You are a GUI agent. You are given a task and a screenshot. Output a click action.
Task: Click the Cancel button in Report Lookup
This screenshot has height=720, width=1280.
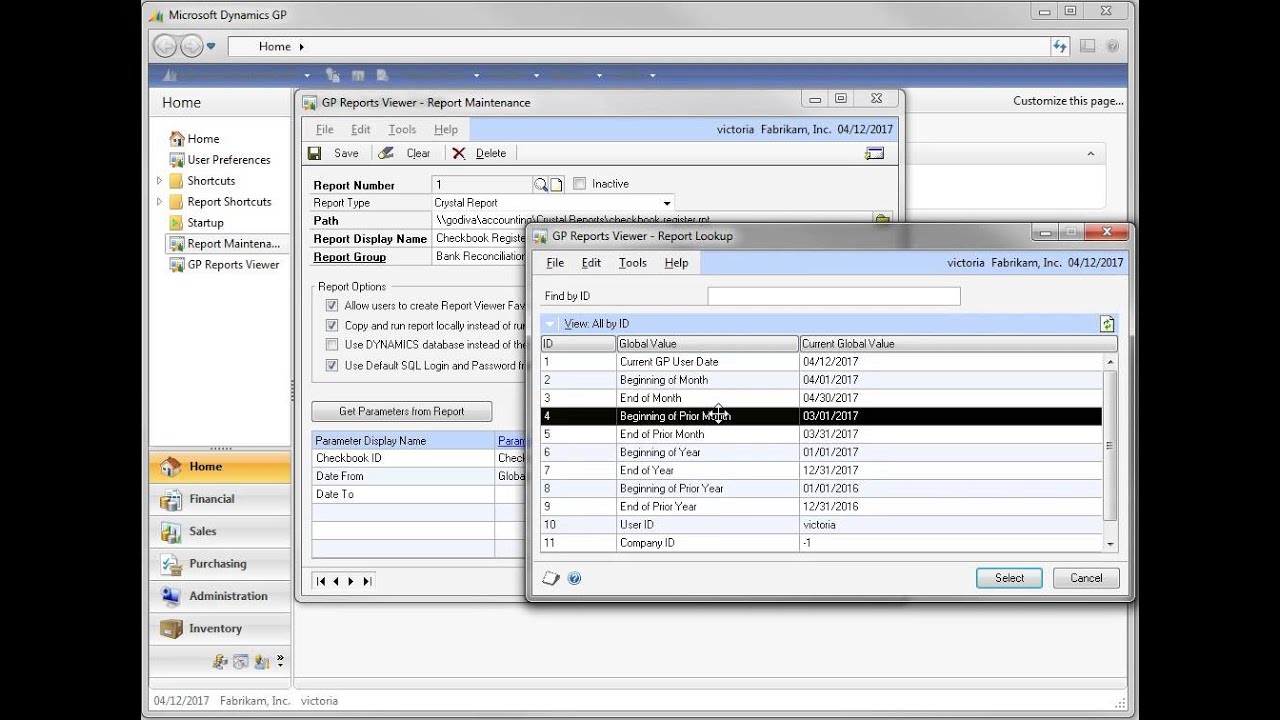click(x=1086, y=578)
